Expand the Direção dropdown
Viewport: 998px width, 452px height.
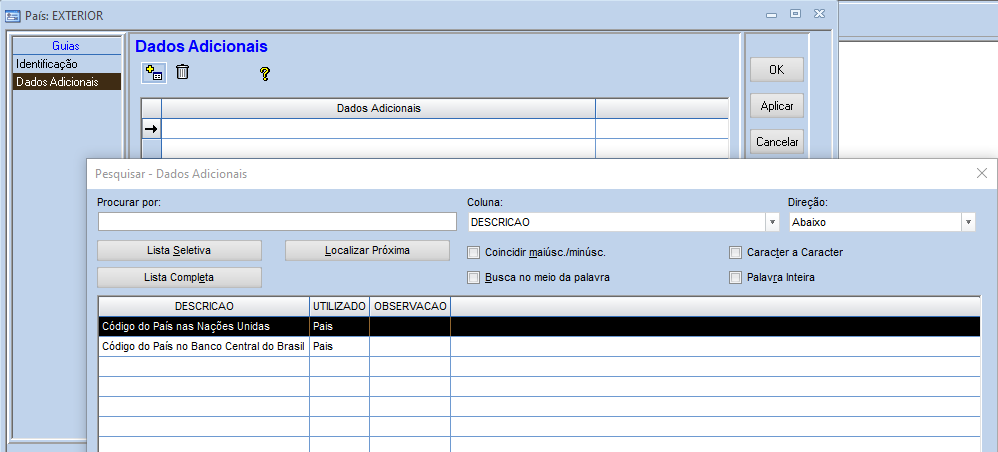pyautogui.click(x=967, y=222)
